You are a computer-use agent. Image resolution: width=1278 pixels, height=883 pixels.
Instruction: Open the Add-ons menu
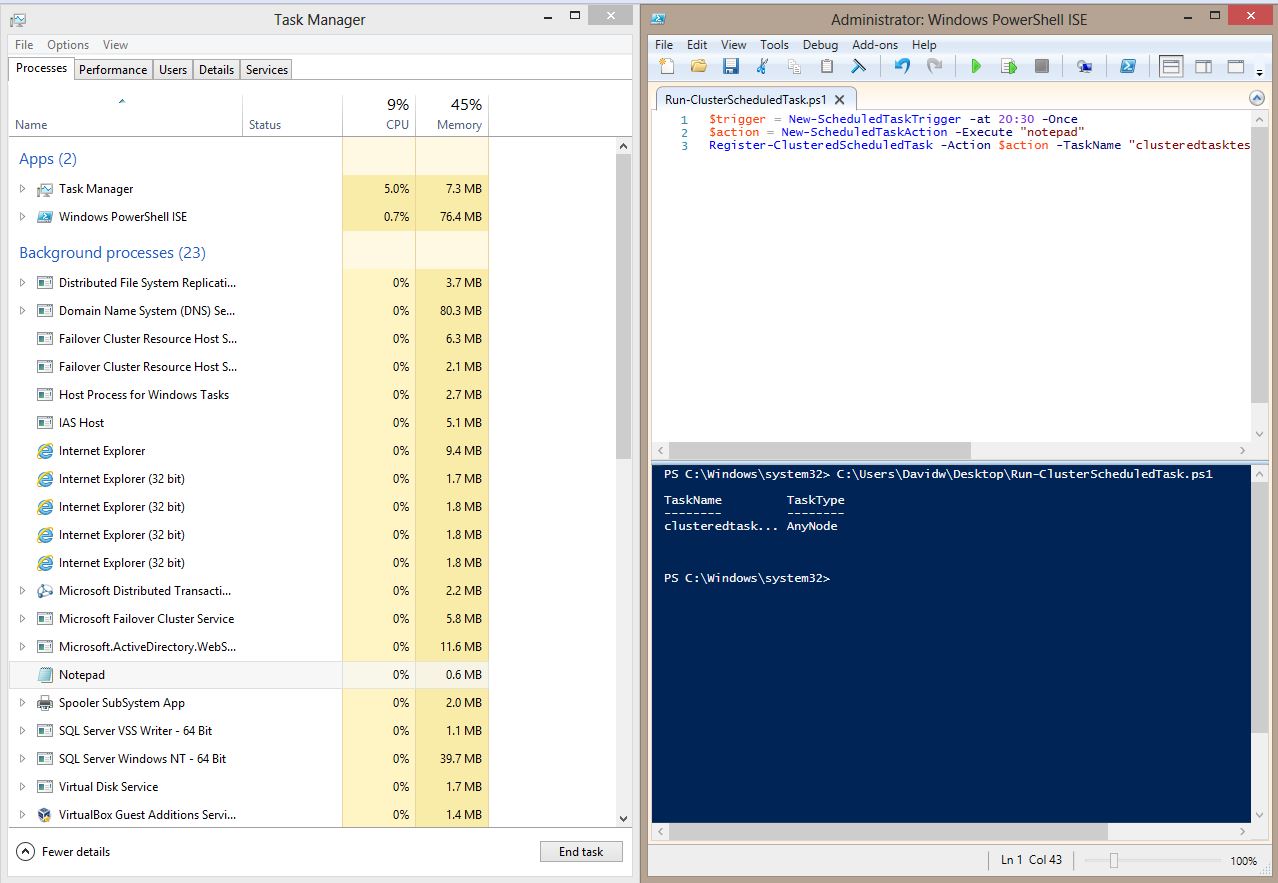click(x=875, y=44)
